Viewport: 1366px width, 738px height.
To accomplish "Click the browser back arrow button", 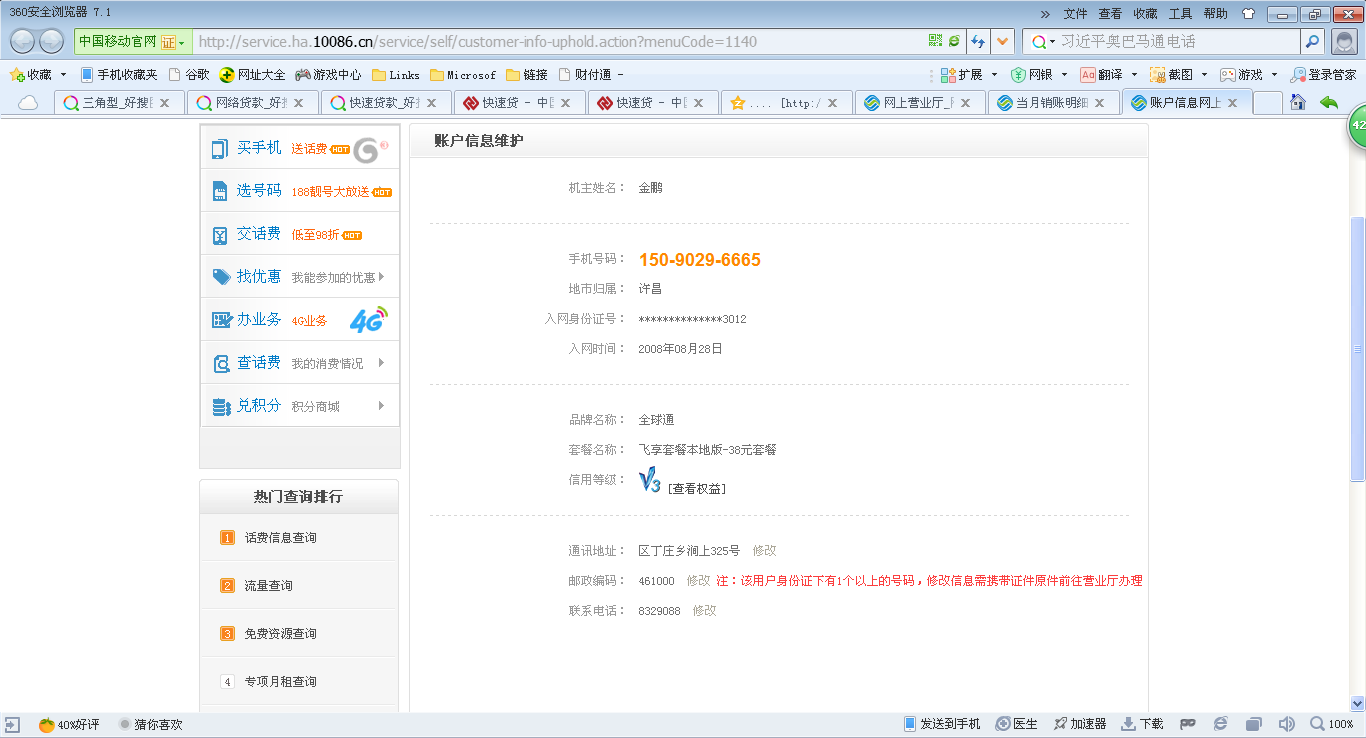I will [23, 42].
